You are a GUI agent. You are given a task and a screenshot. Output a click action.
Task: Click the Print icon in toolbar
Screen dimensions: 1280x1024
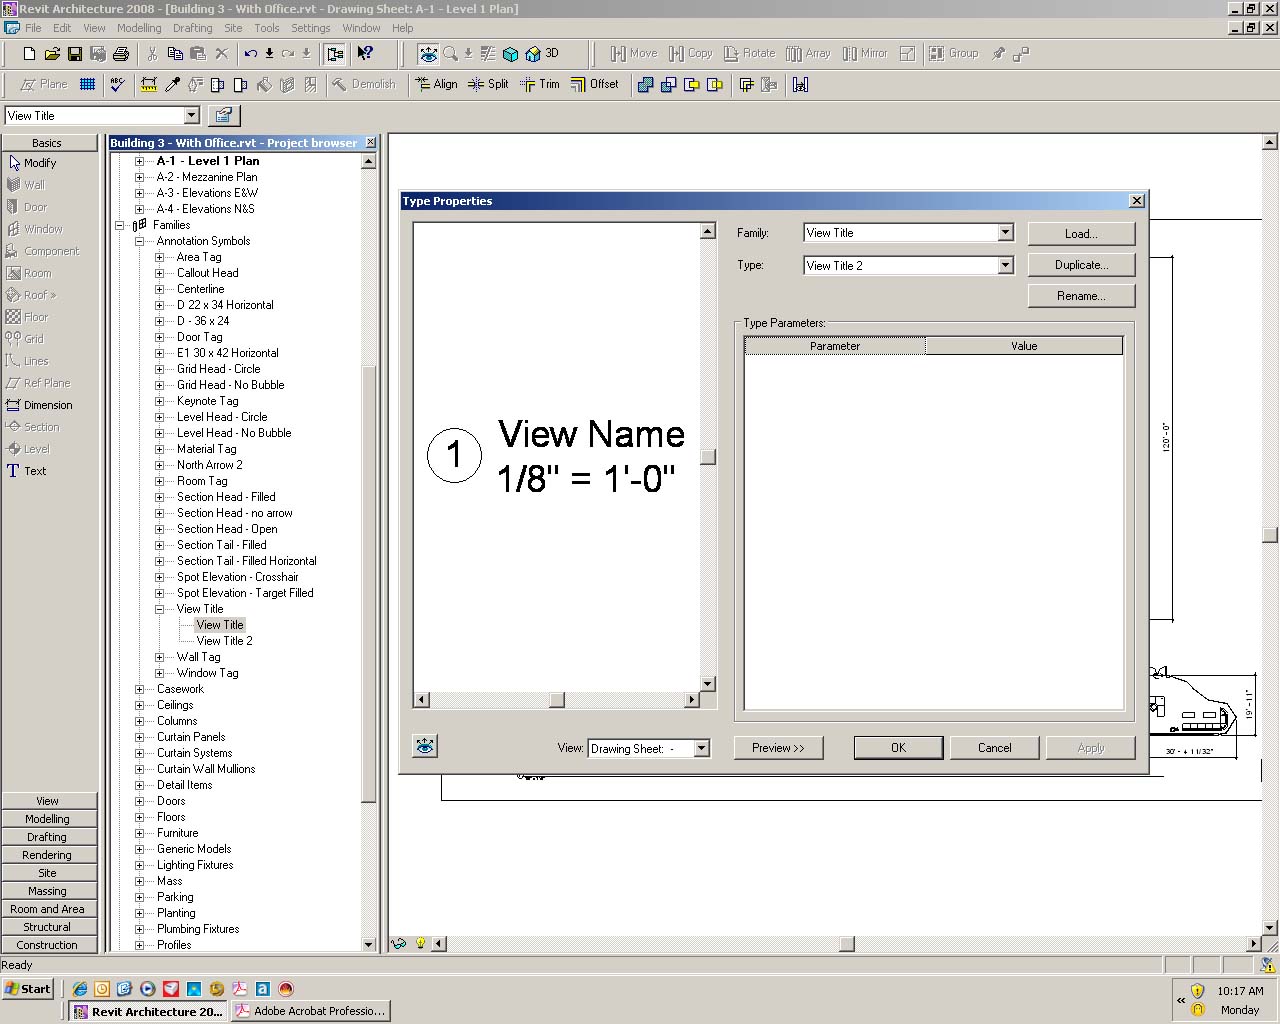[121, 54]
